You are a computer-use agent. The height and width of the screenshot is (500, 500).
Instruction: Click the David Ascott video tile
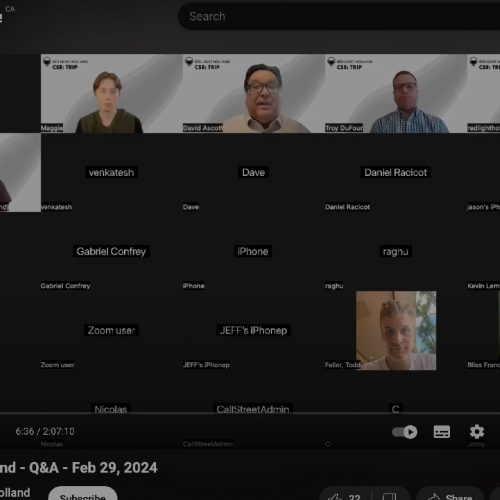pos(254,94)
